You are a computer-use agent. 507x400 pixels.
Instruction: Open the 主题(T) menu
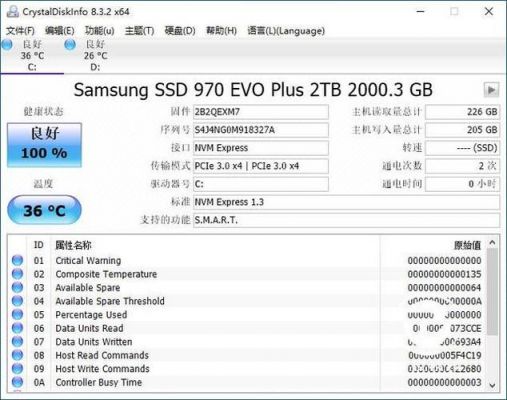[x=139, y=31]
